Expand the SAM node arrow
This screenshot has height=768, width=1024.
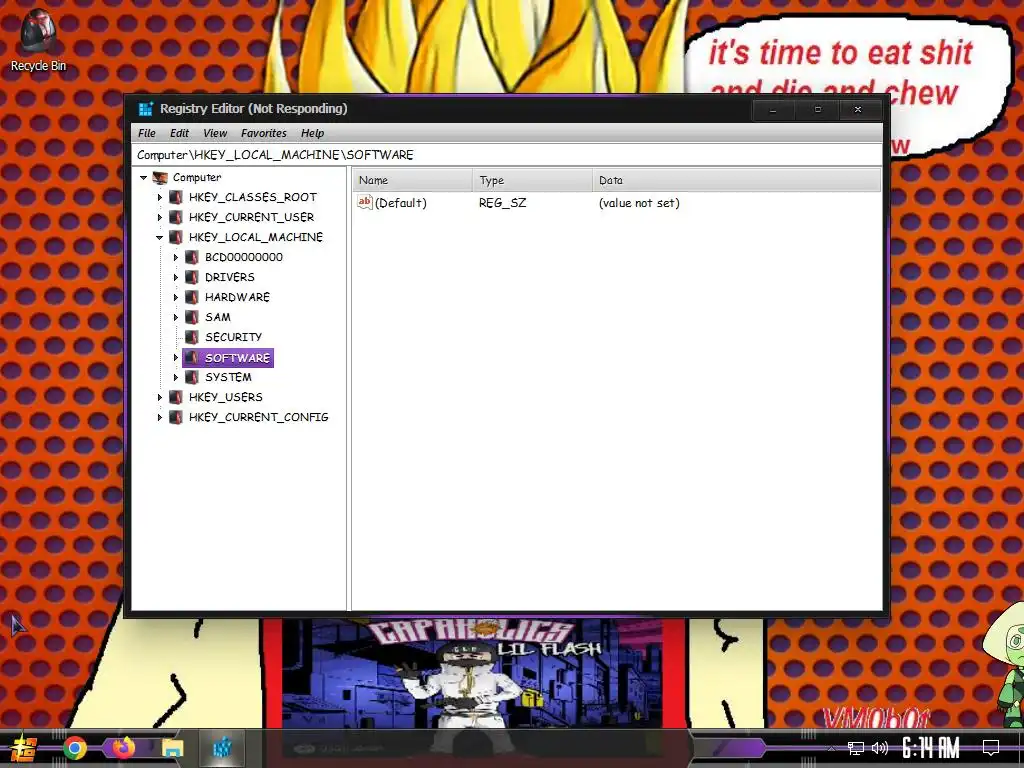click(176, 317)
